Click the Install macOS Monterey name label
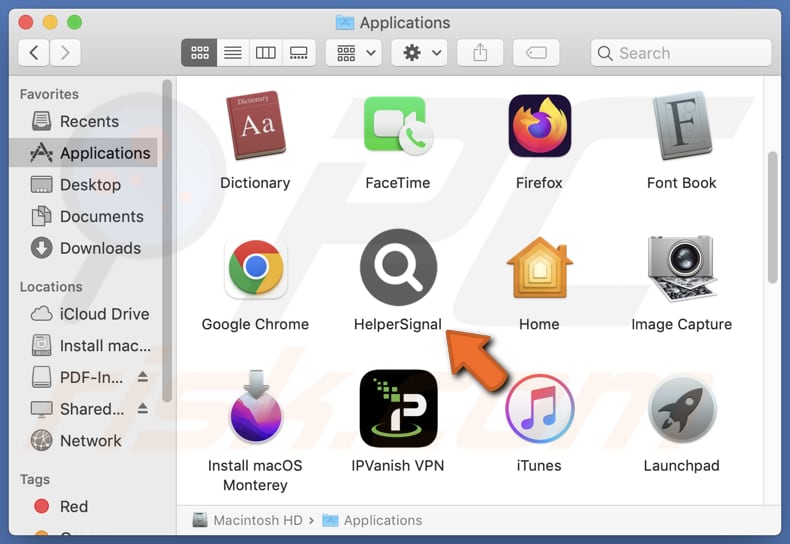This screenshot has width=790, height=544. (255, 475)
